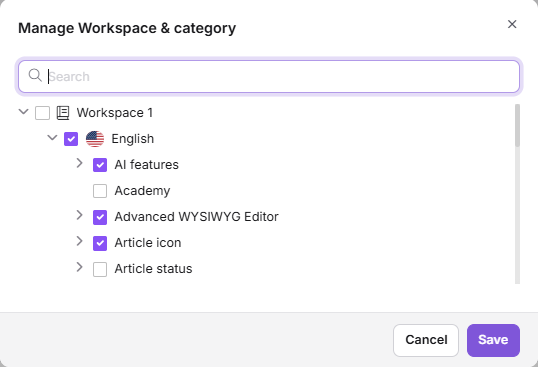Click the category list vertical scrollbar
Image resolution: width=538 pixels, height=367 pixels.
517,194
